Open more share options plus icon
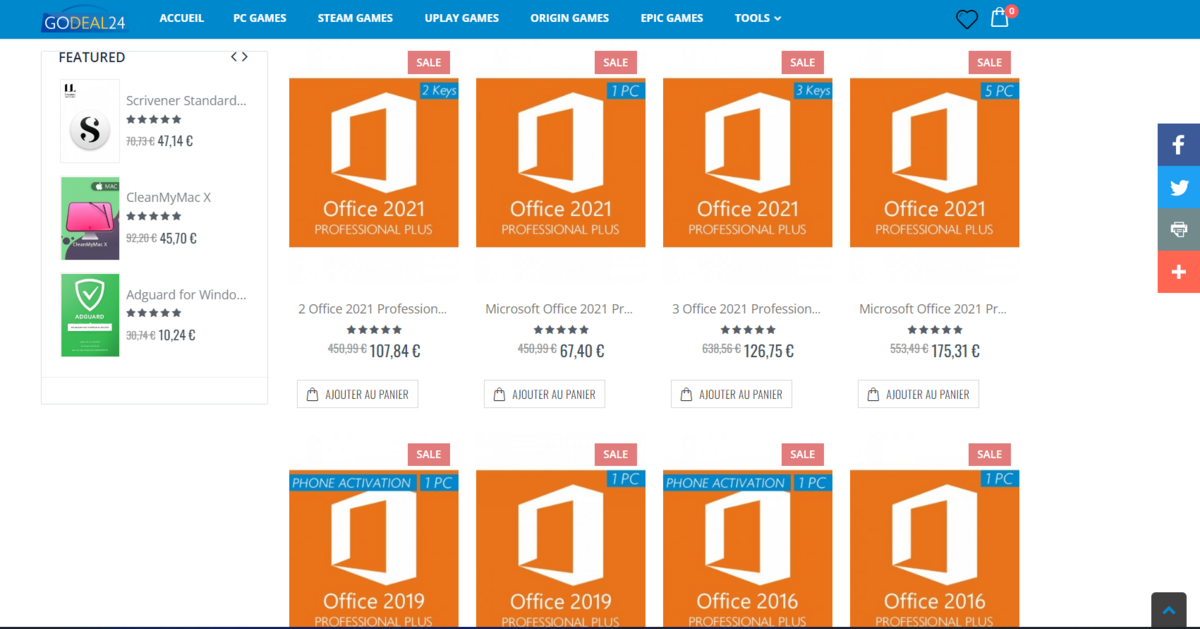Image resolution: width=1200 pixels, height=629 pixels. pyautogui.click(x=1179, y=272)
